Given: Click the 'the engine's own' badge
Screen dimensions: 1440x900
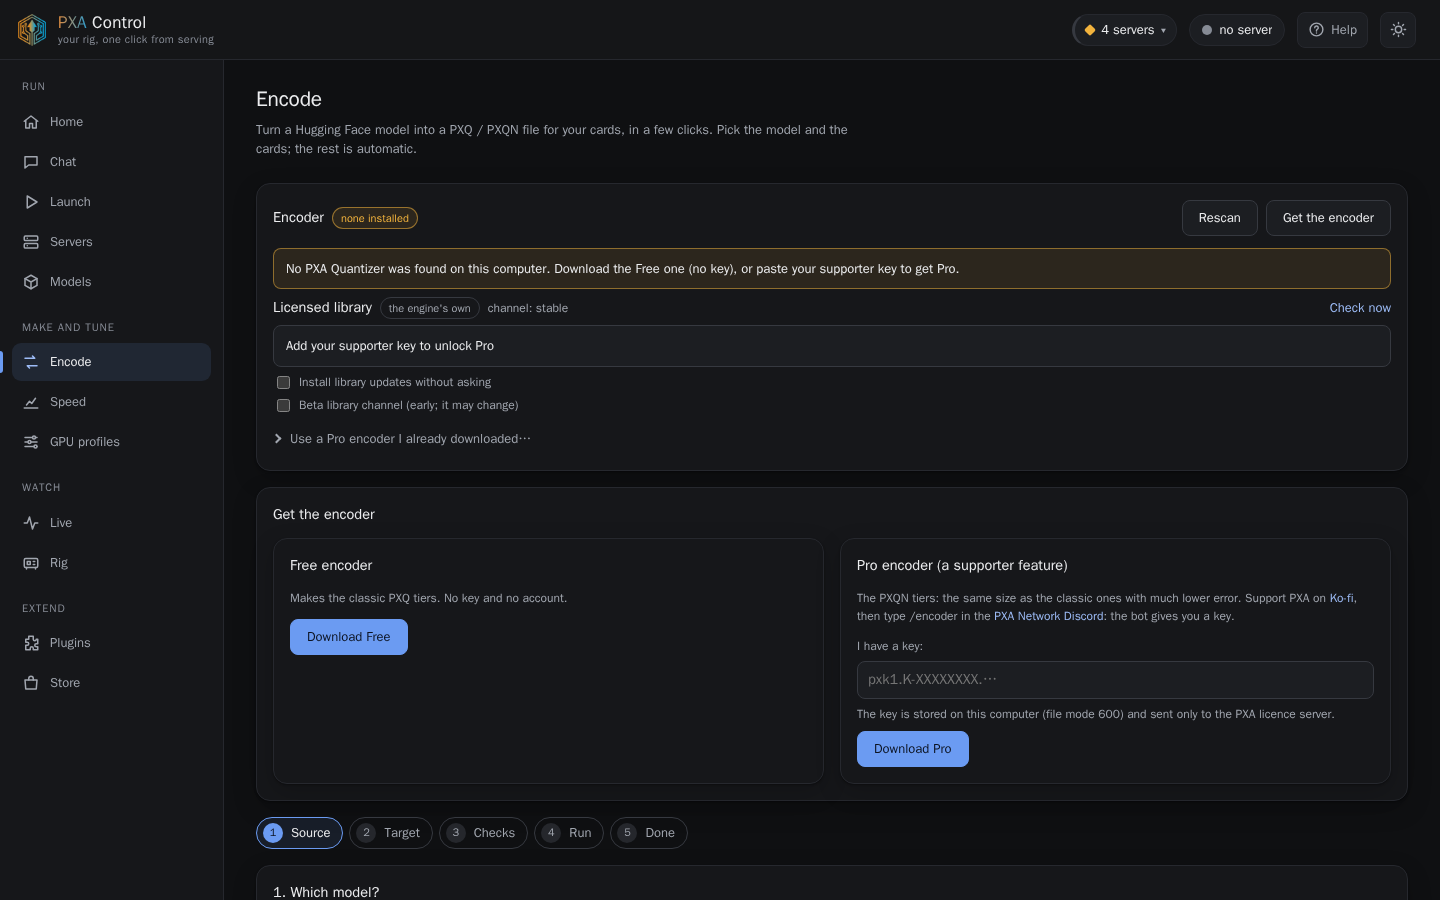Looking at the screenshot, I should pyautogui.click(x=430, y=308).
